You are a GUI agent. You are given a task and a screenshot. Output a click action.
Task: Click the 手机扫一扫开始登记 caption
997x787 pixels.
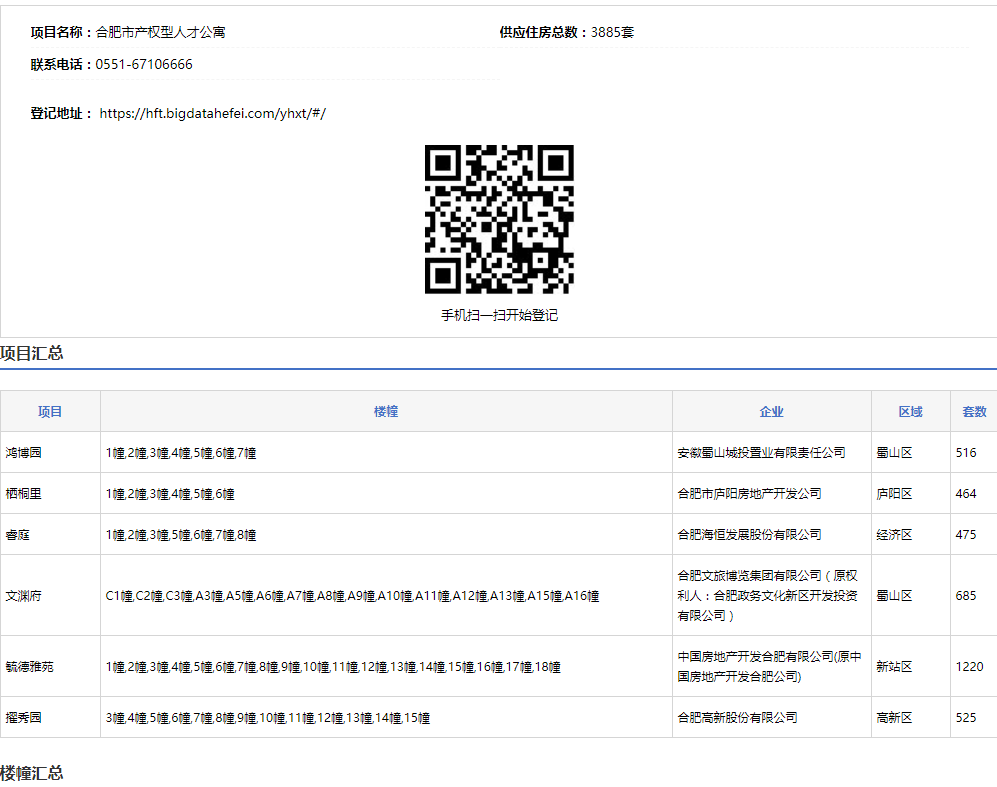pyautogui.click(x=499, y=315)
